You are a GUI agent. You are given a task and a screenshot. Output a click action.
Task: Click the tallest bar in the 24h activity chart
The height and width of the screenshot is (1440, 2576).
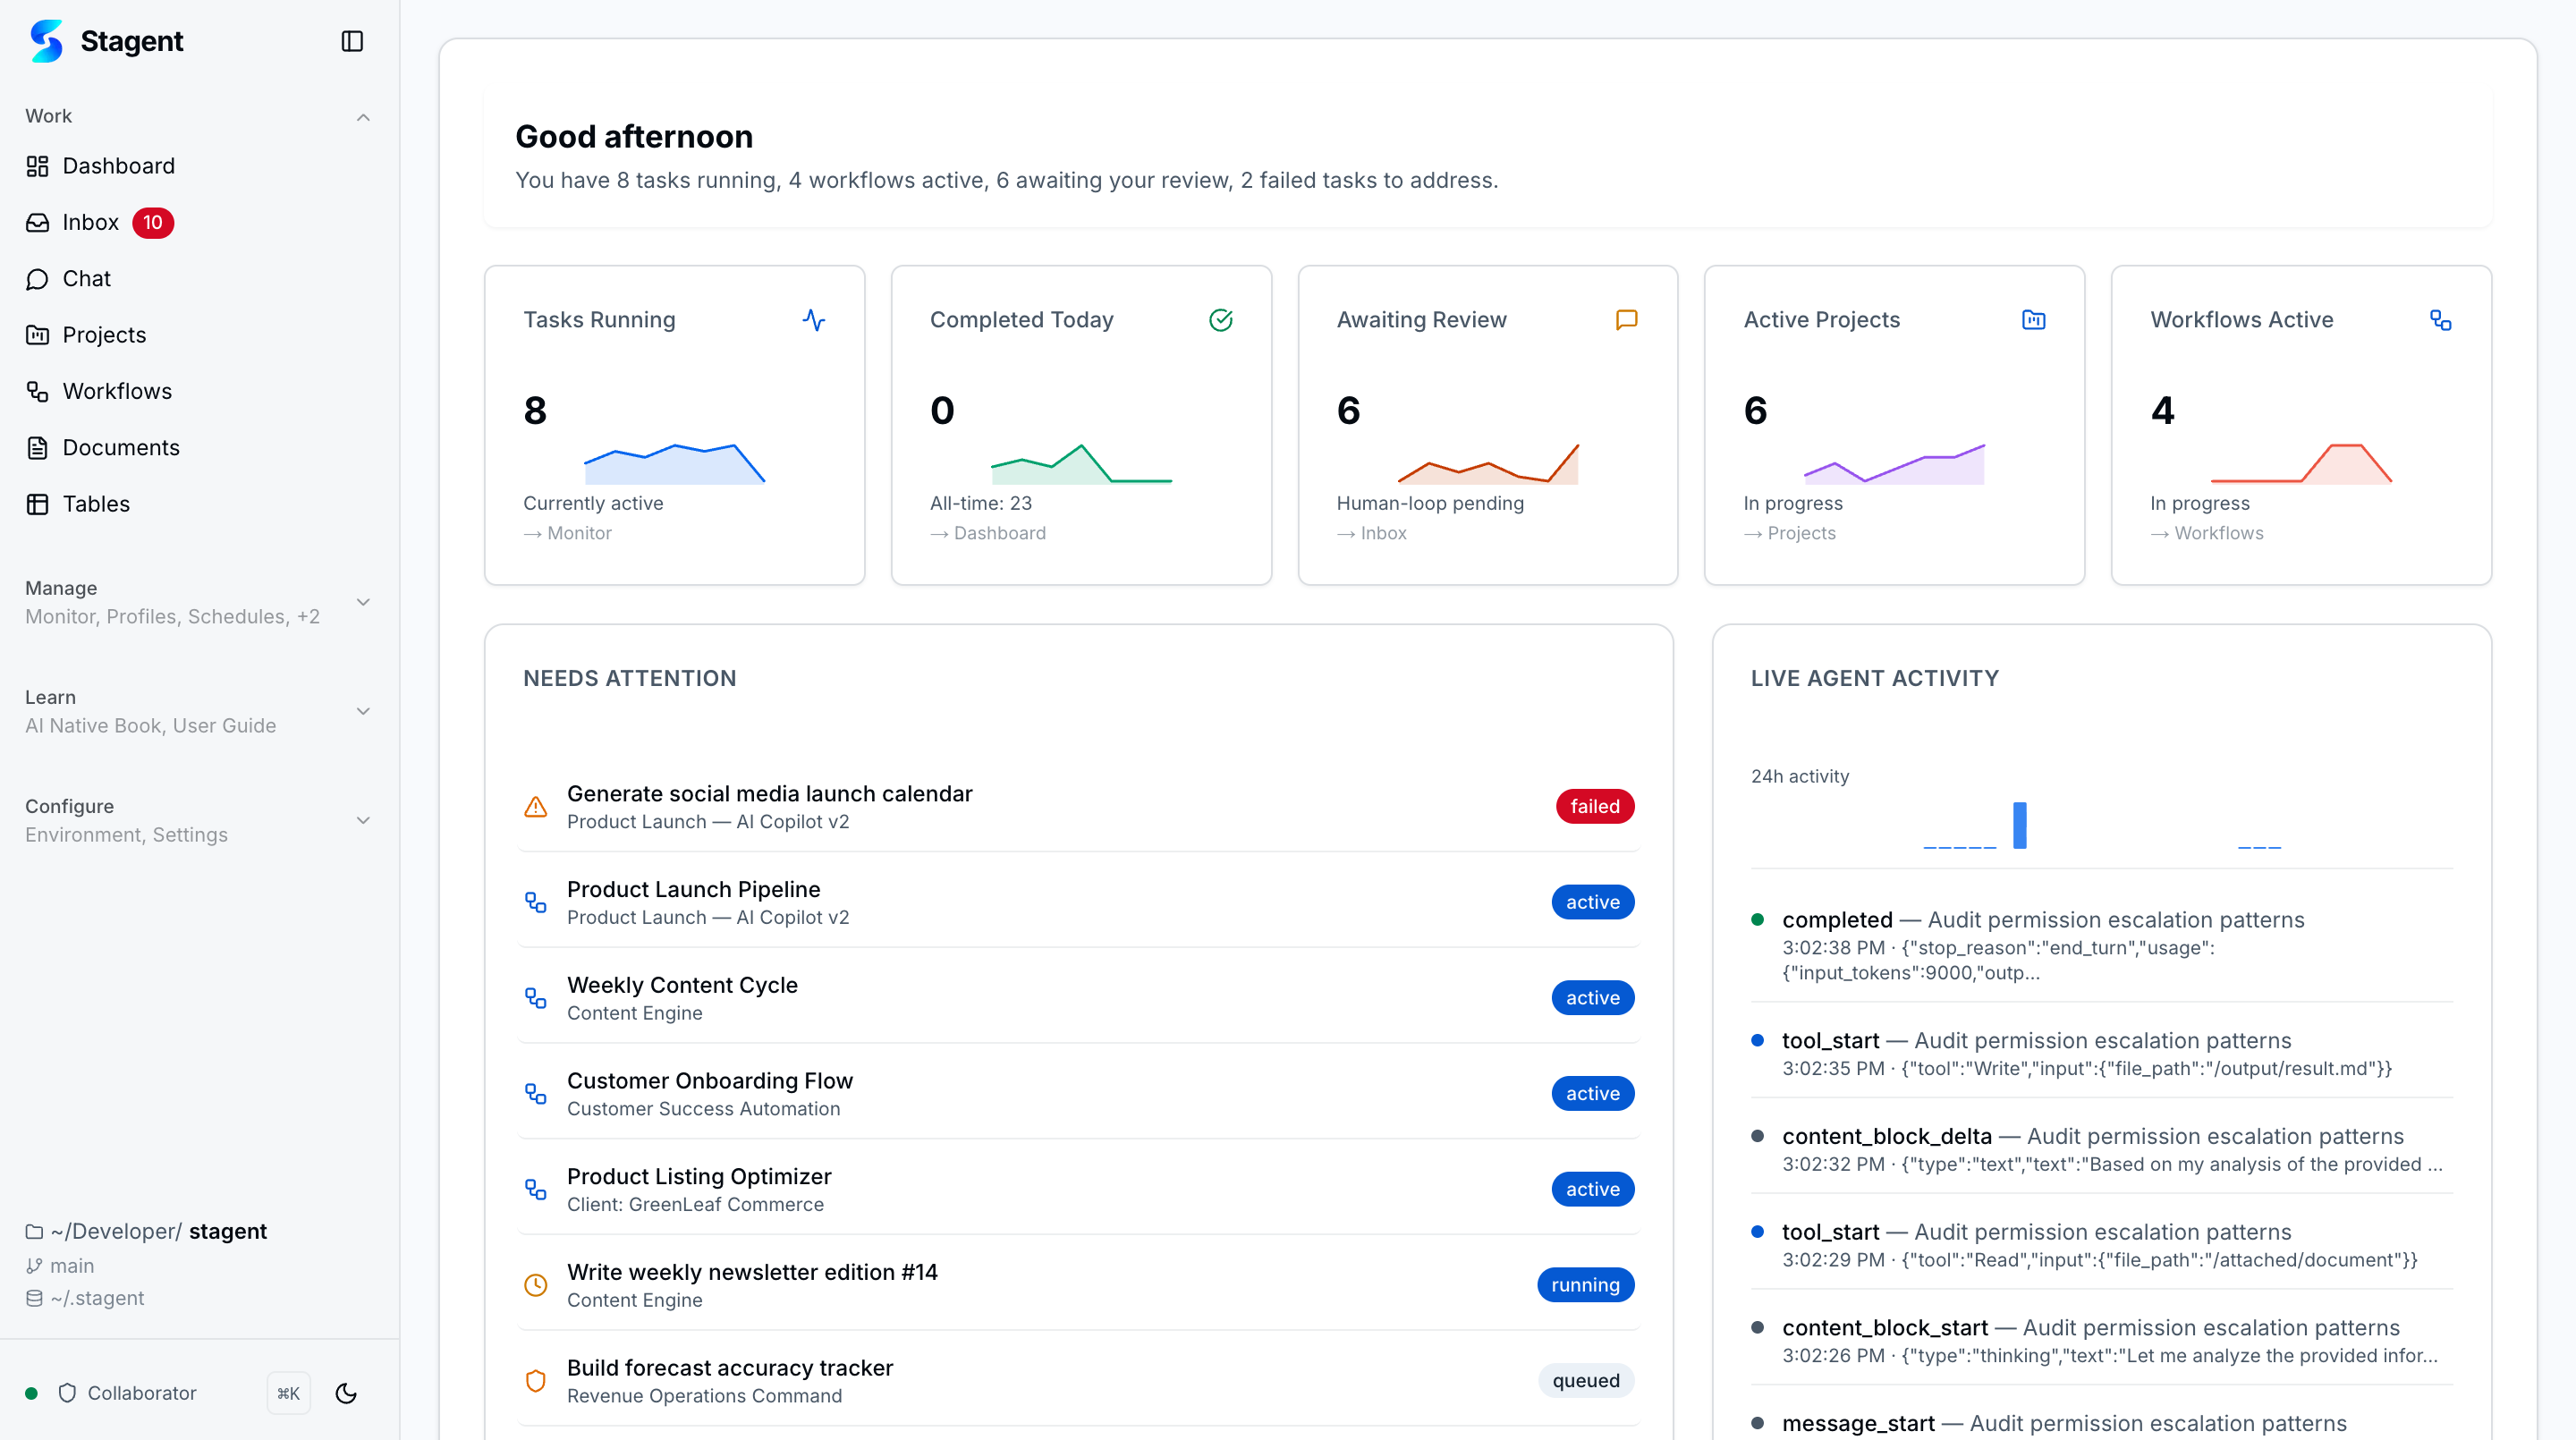tap(2020, 824)
